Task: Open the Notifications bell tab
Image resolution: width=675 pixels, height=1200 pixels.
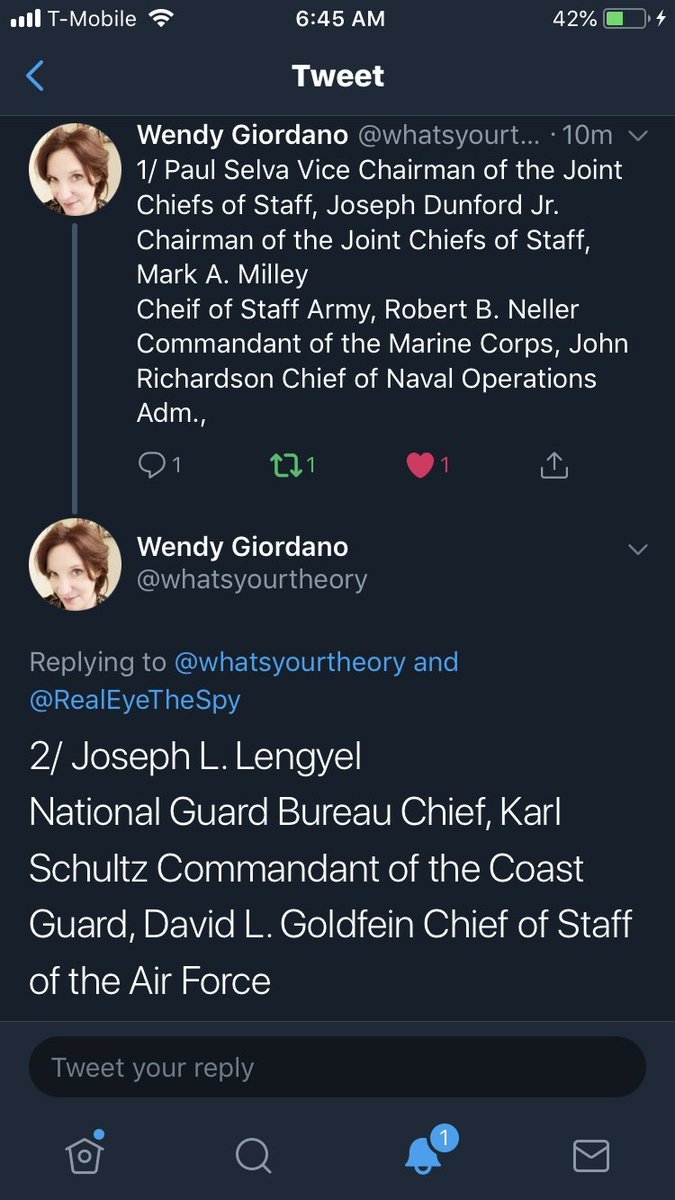Action: pos(422,1155)
